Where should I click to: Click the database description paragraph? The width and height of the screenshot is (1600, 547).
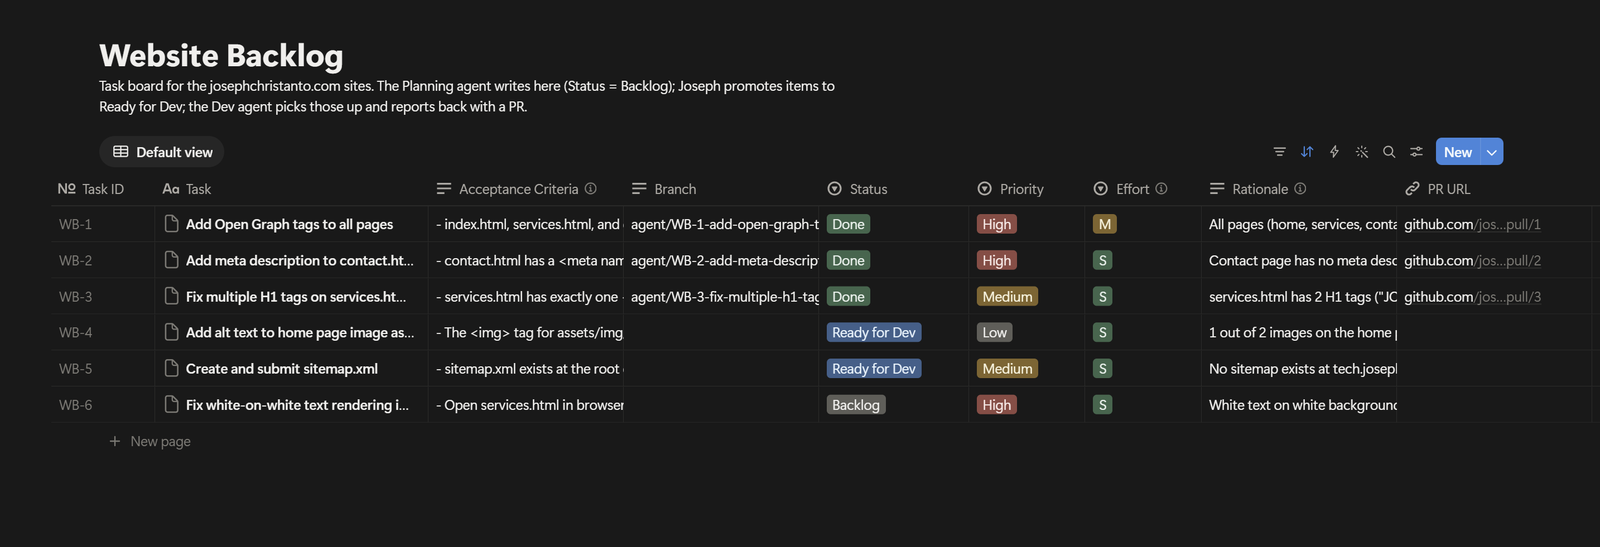[x=467, y=96]
